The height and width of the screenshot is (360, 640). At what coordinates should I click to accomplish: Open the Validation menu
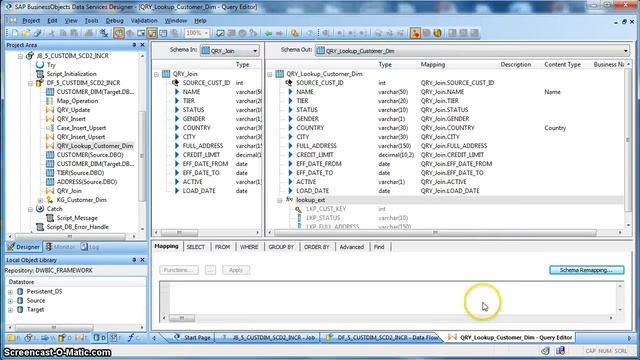coord(144,20)
